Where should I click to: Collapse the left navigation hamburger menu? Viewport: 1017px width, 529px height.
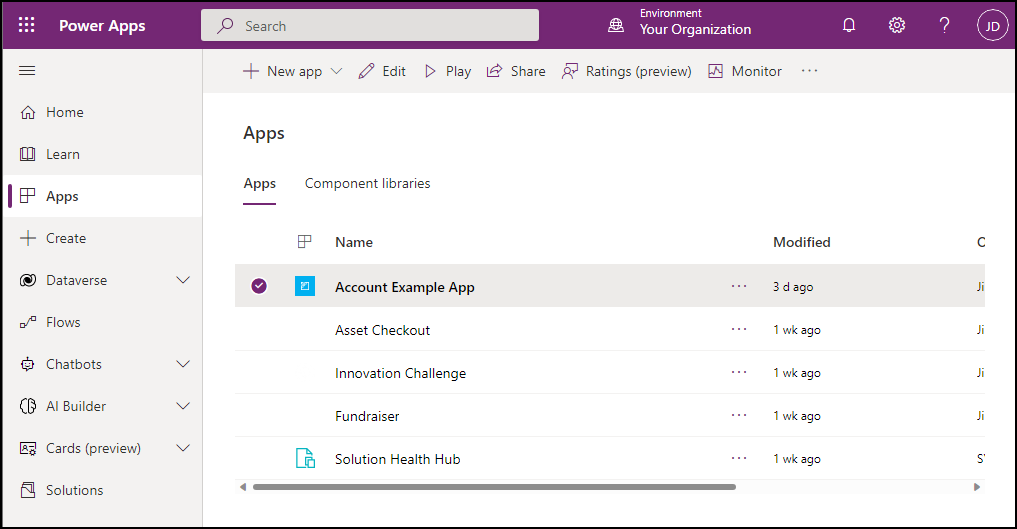point(27,71)
